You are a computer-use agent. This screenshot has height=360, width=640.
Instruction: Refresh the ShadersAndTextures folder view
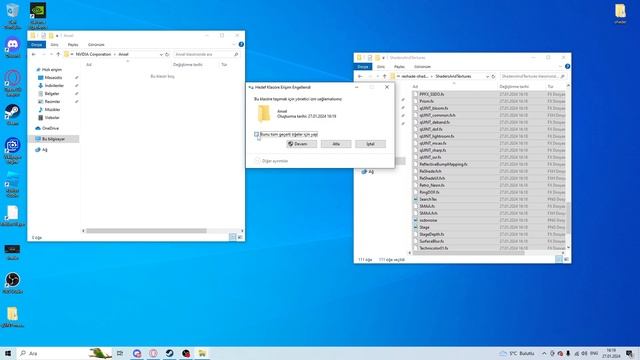pyautogui.click(x=493, y=76)
